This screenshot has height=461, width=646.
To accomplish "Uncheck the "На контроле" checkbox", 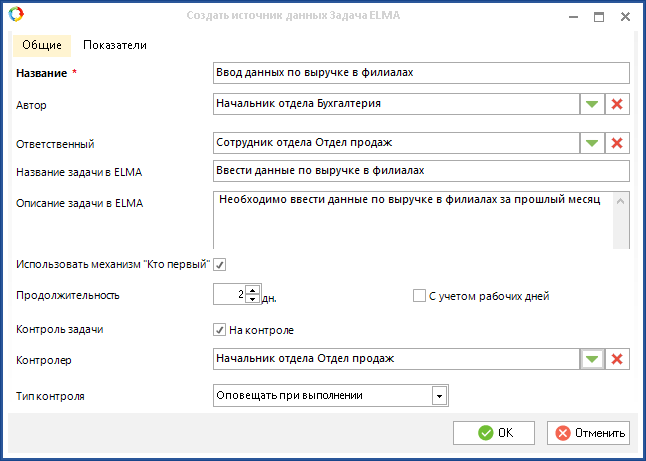I will [220, 329].
